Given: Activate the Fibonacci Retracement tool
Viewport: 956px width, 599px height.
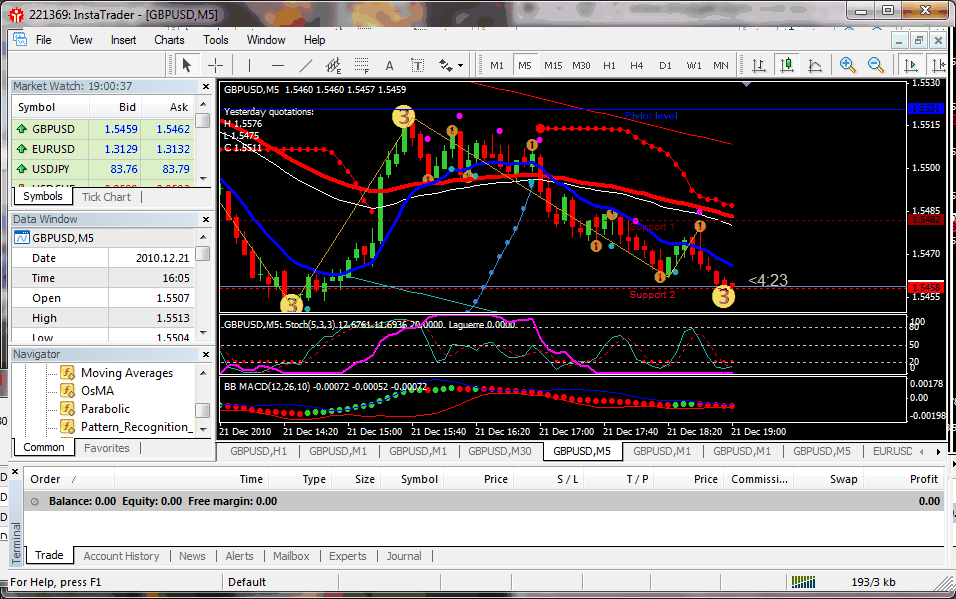Looking at the screenshot, I should (359, 64).
